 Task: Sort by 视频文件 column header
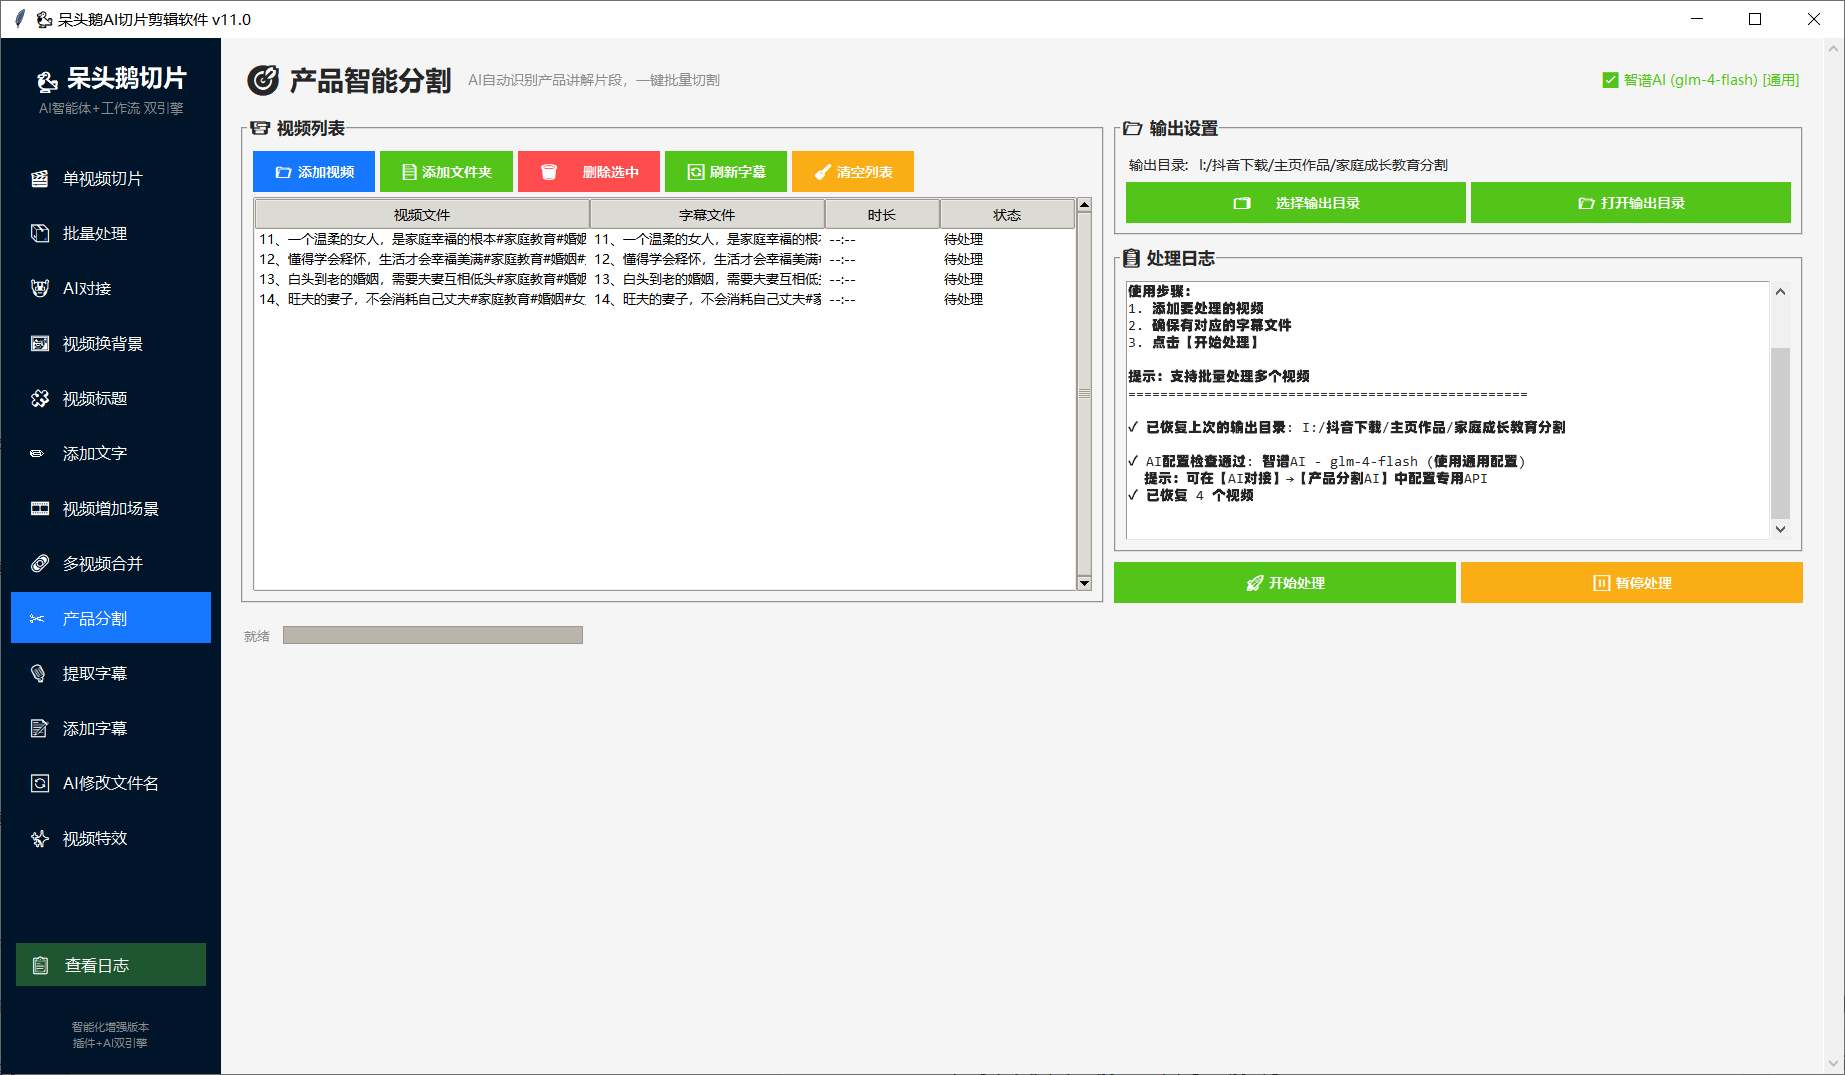[x=422, y=215]
